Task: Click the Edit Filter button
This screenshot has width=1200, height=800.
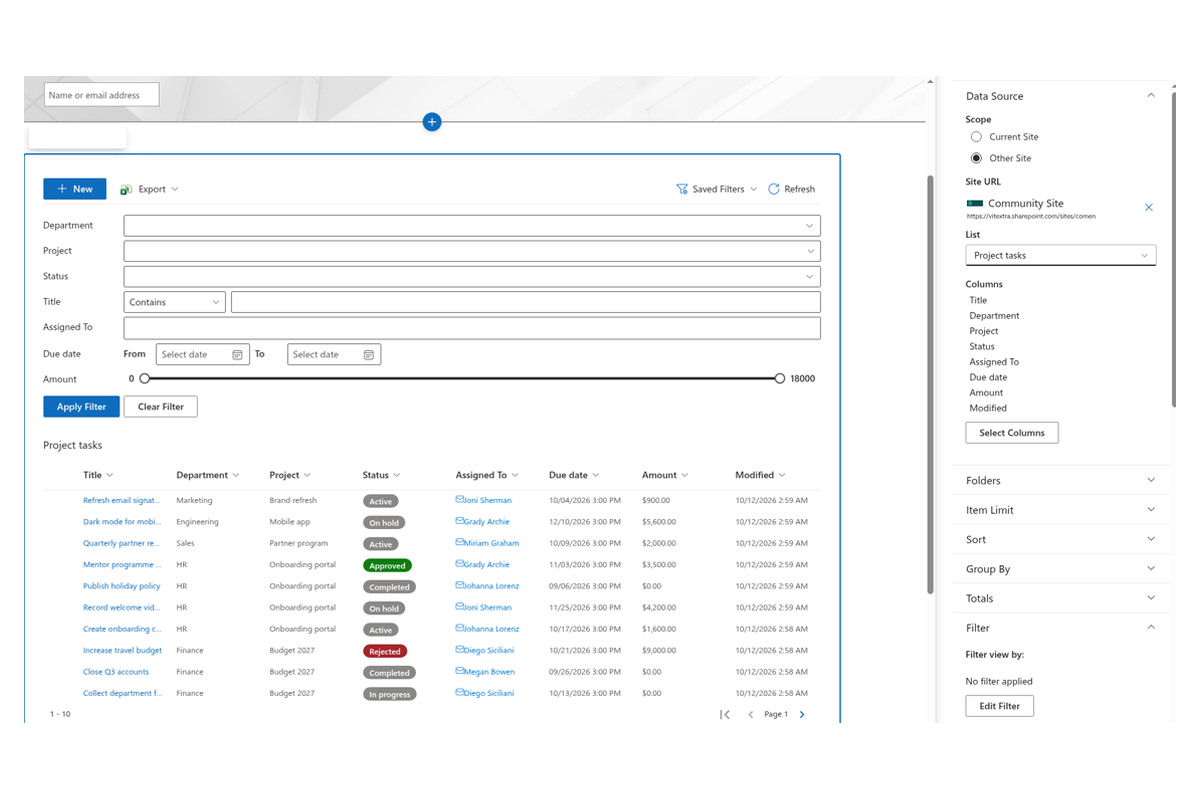Action: [1000, 706]
